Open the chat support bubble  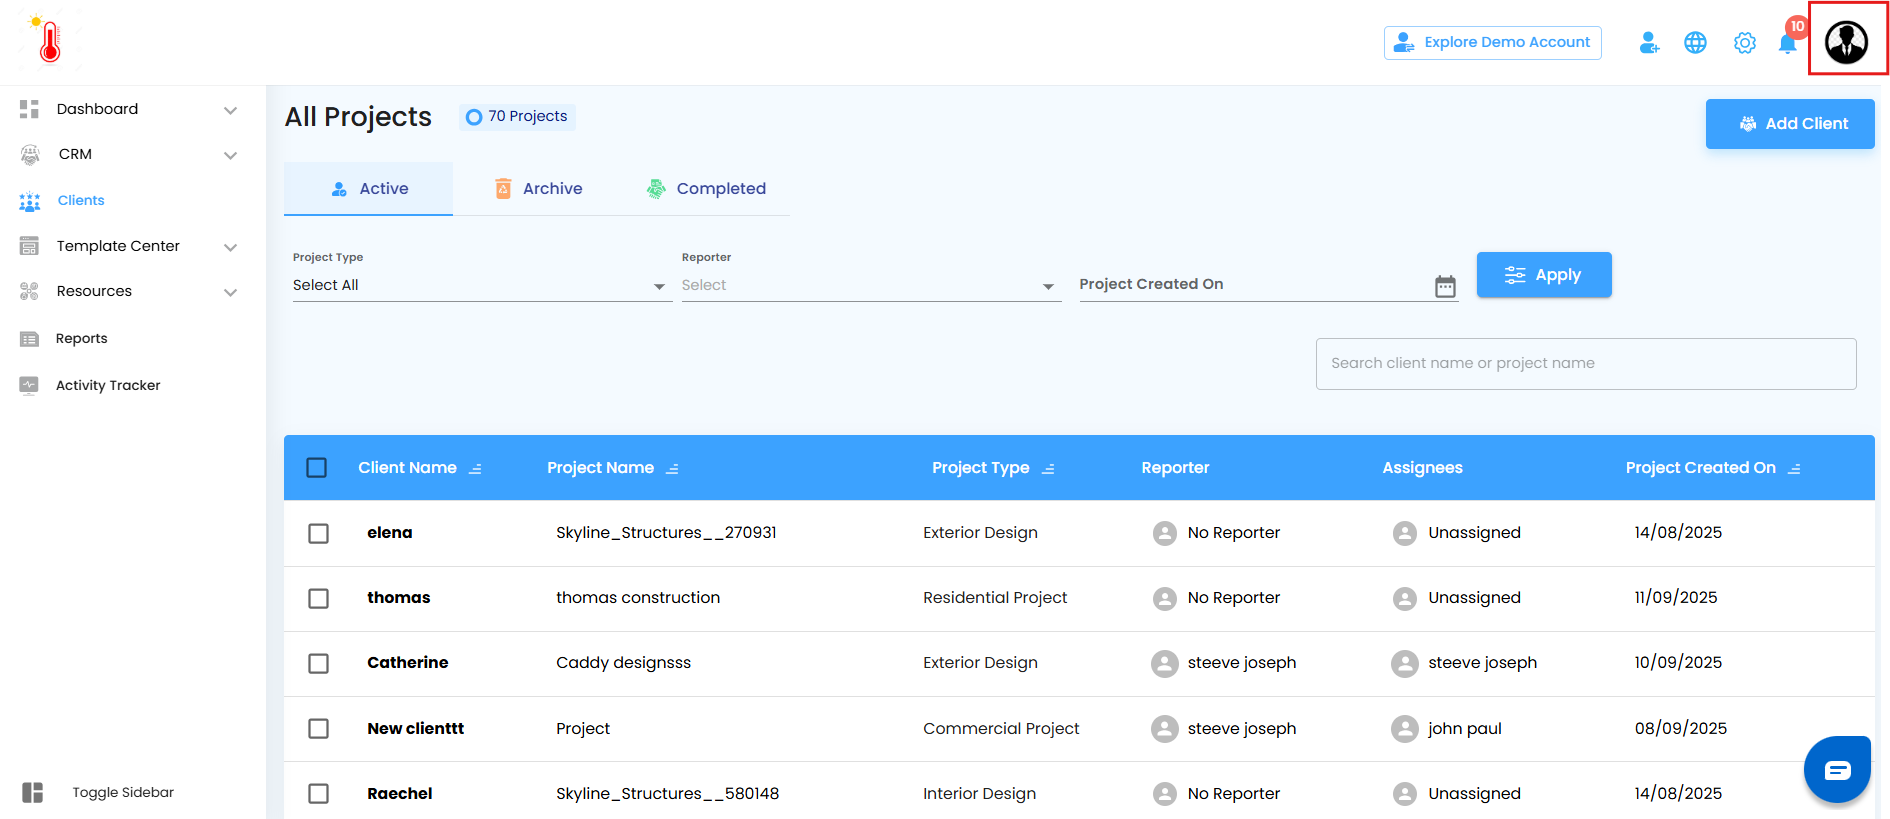click(1837, 769)
